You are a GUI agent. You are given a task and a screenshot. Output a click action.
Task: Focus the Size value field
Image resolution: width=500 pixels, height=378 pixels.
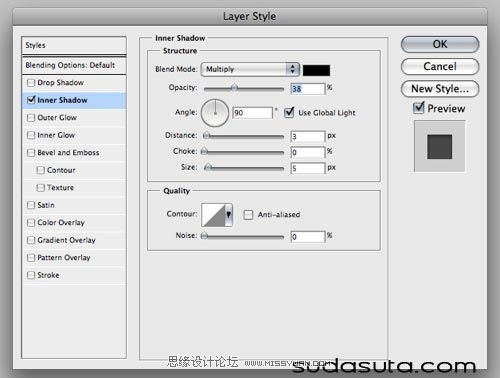(308, 168)
